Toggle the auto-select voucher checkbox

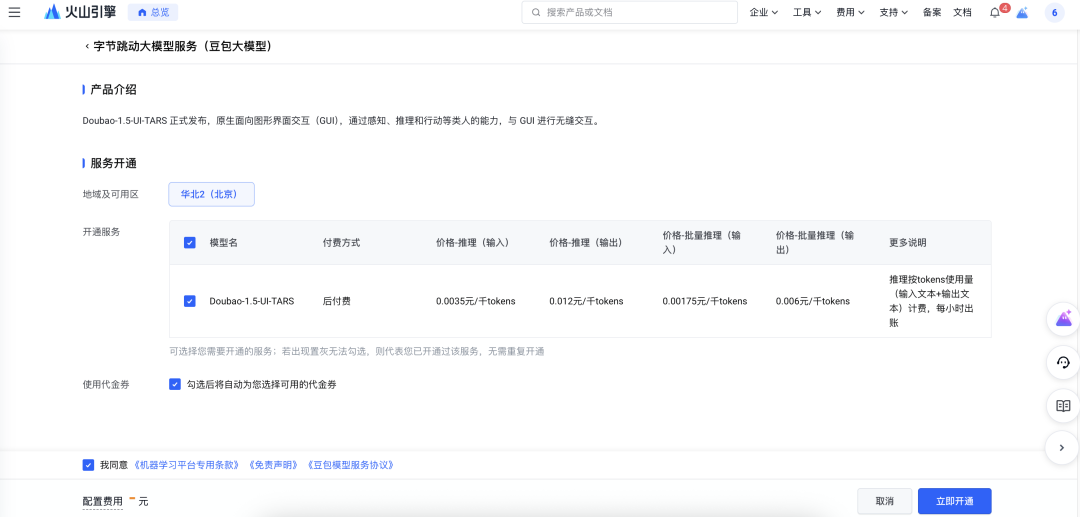pos(175,384)
